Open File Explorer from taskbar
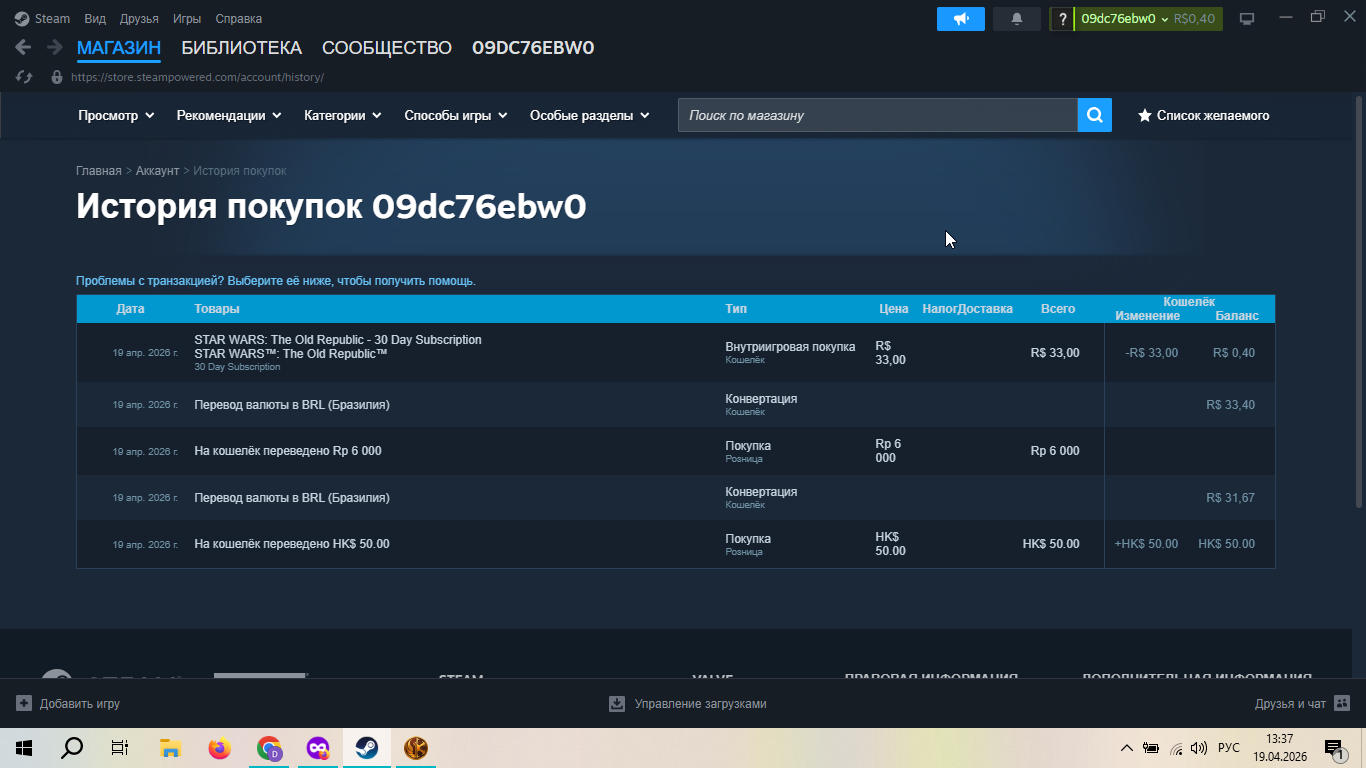Screen dimensions: 1366x768 170,748
